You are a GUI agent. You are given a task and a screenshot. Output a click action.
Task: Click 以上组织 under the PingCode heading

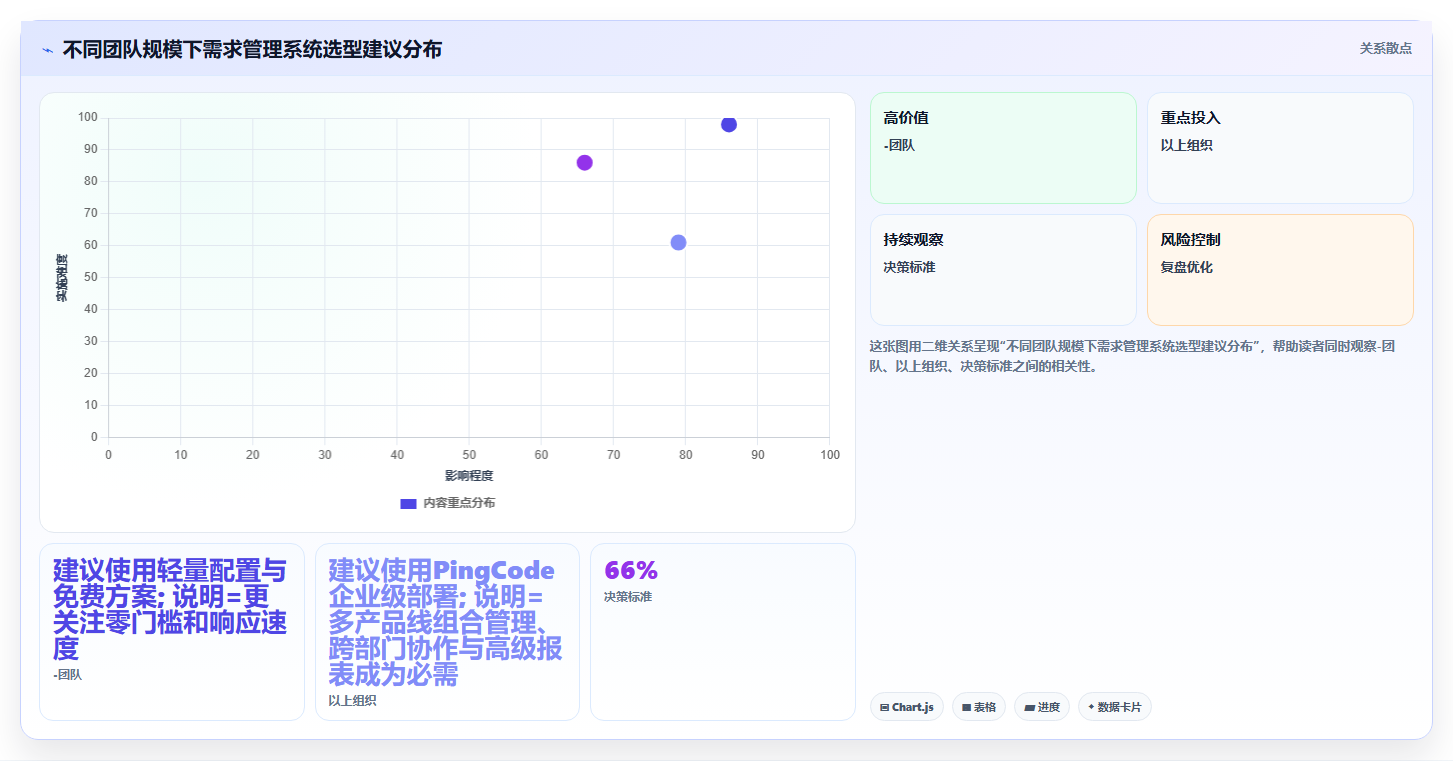point(352,701)
